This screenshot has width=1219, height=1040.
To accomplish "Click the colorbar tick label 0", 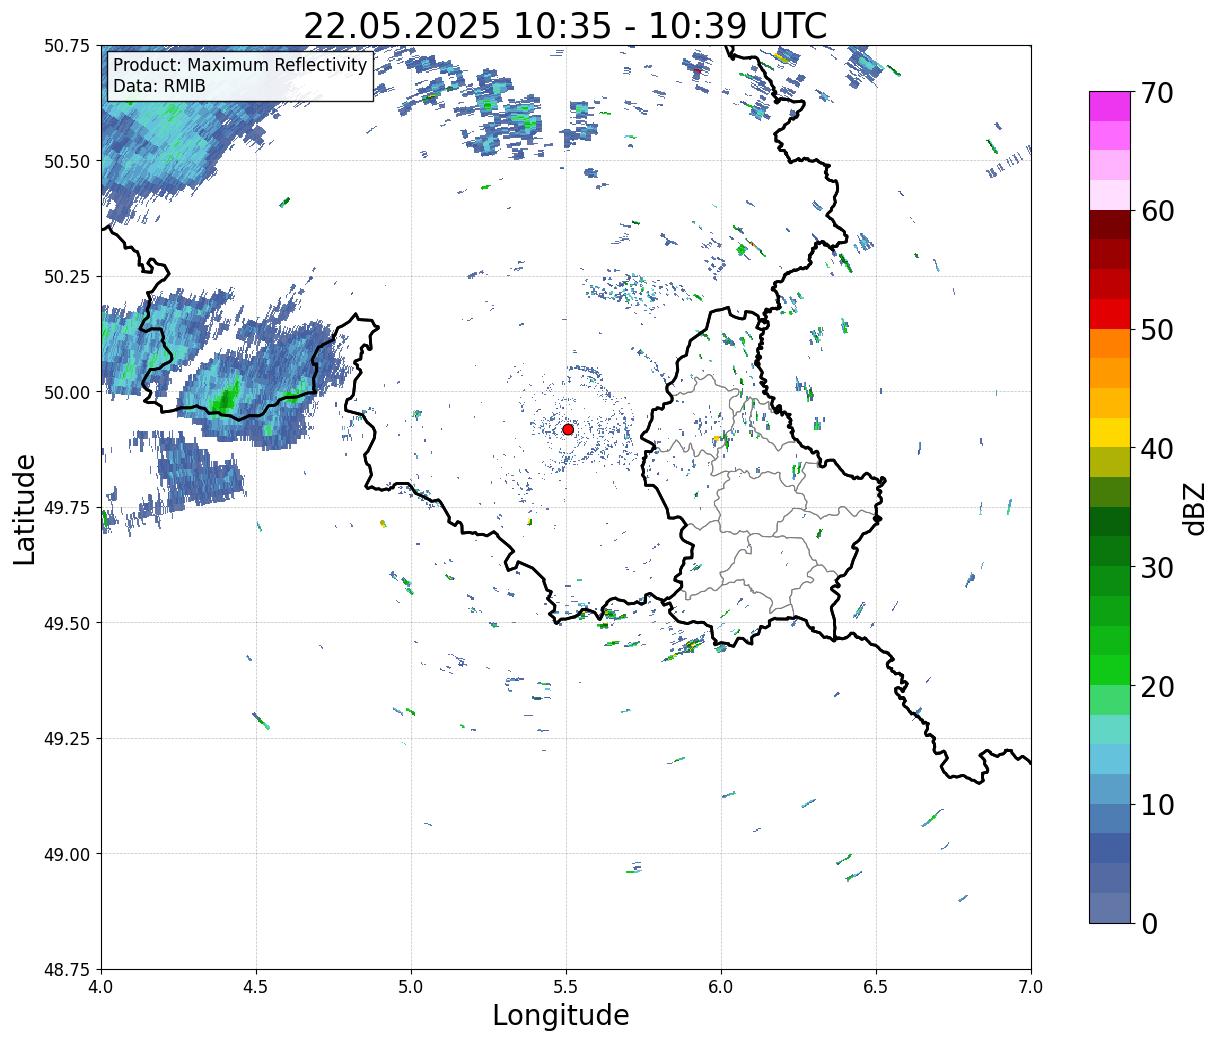I will tap(1149, 923).
